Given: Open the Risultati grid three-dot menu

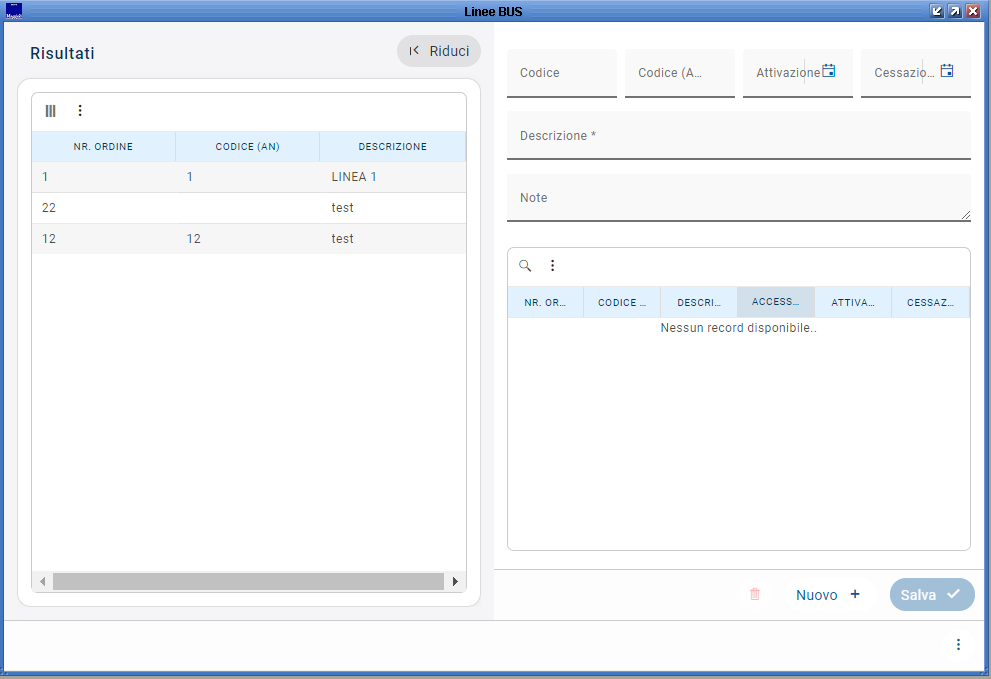Looking at the screenshot, I should click(x=81, y=111).
